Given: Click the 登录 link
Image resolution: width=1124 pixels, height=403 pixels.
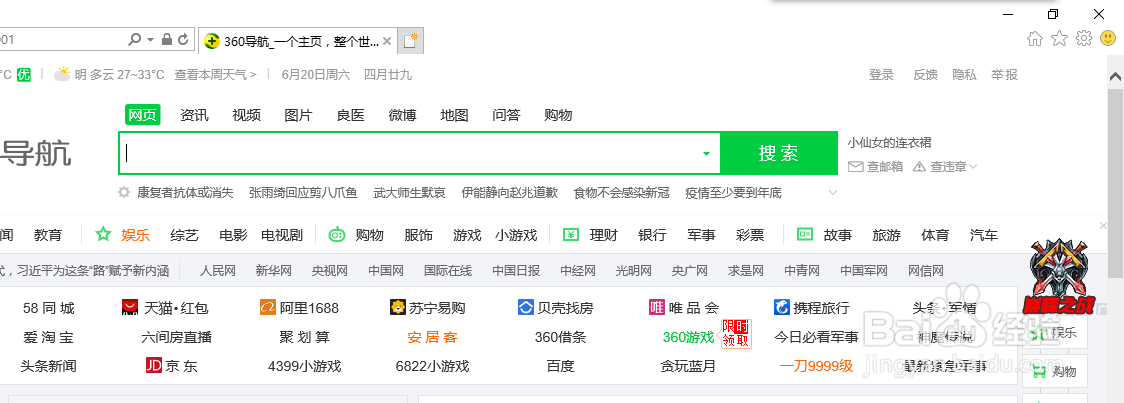Looking at the screenshot, I should click(882, 75).
